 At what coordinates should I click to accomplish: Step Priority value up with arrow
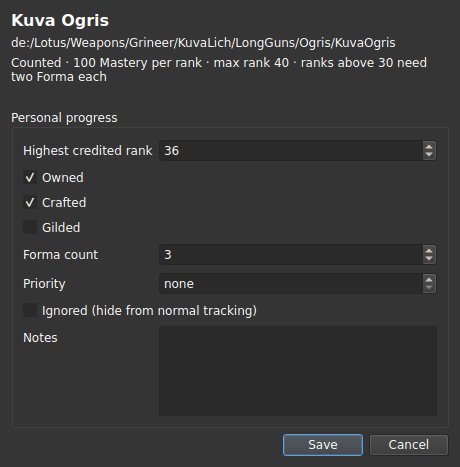pos(429,279)
